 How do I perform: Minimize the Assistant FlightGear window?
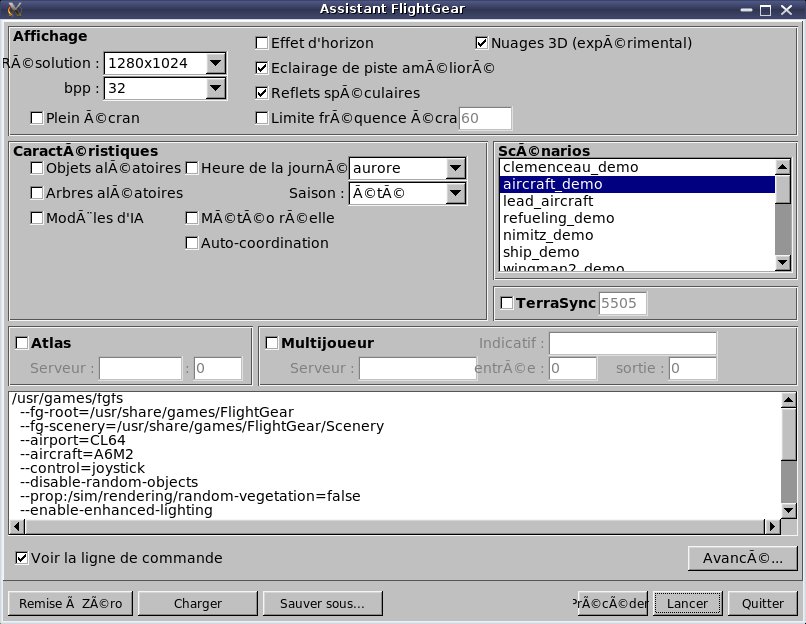click(x=746, y=10)
